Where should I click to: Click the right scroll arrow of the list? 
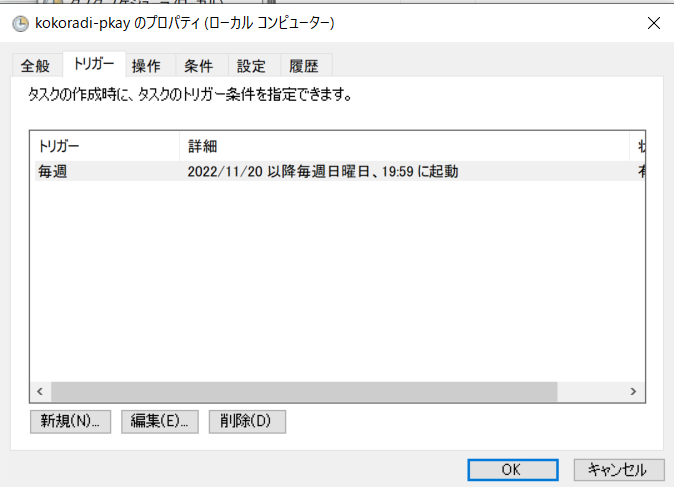pyautogui.click(x=633, y=392)
